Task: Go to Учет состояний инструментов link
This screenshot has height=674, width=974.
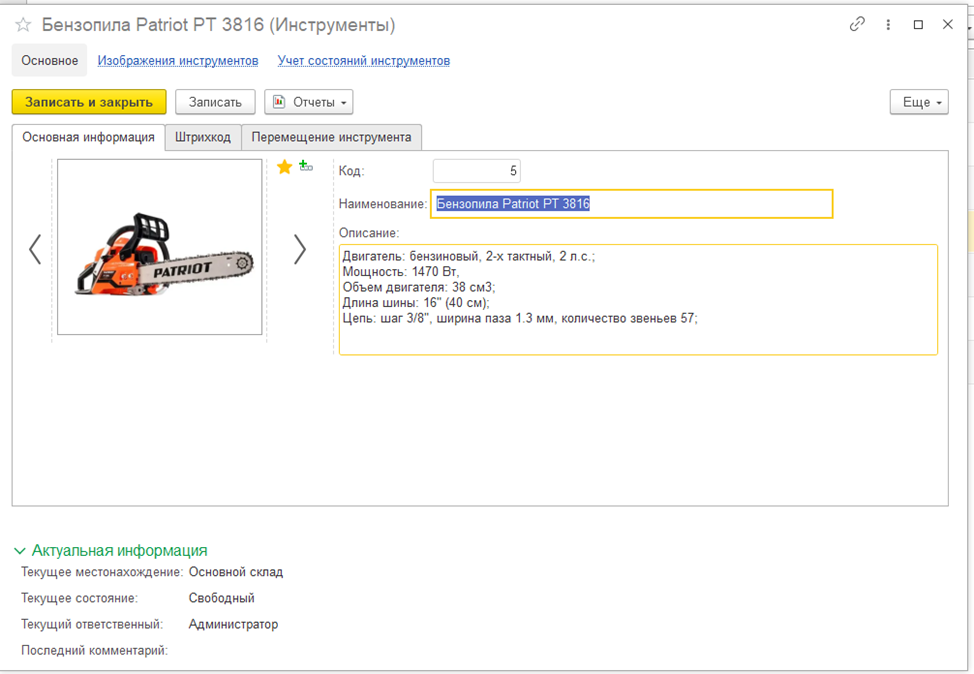Action: click(364, 61)
